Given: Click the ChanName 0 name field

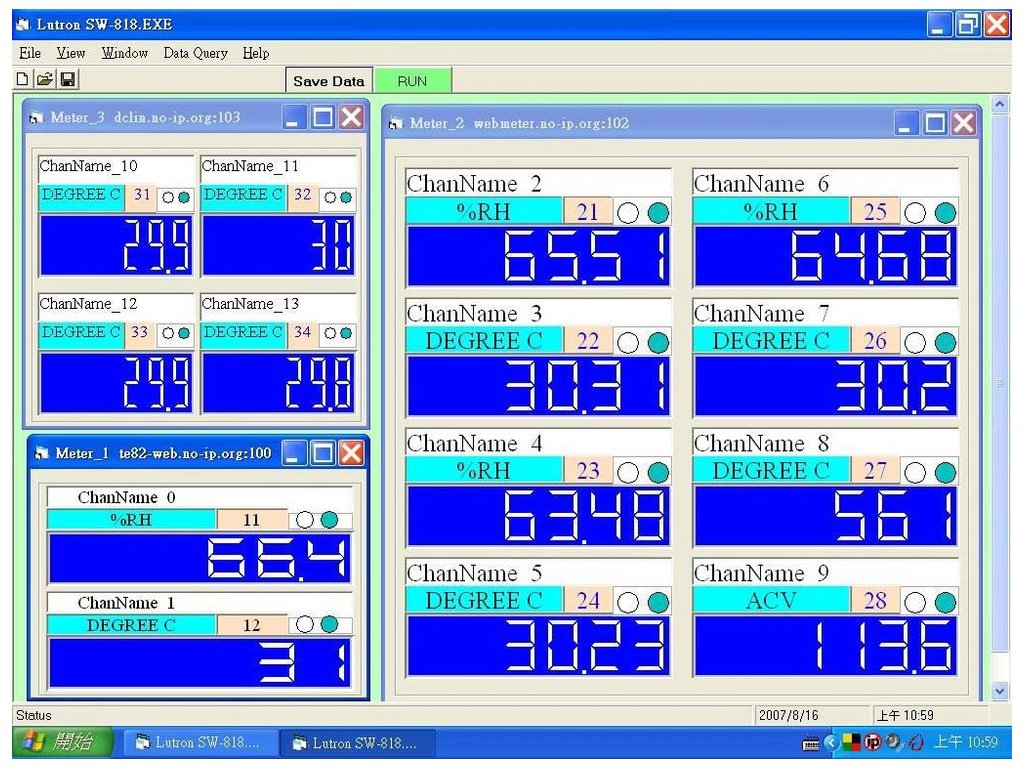Looking at the screenshot, I should pos(199,498).
